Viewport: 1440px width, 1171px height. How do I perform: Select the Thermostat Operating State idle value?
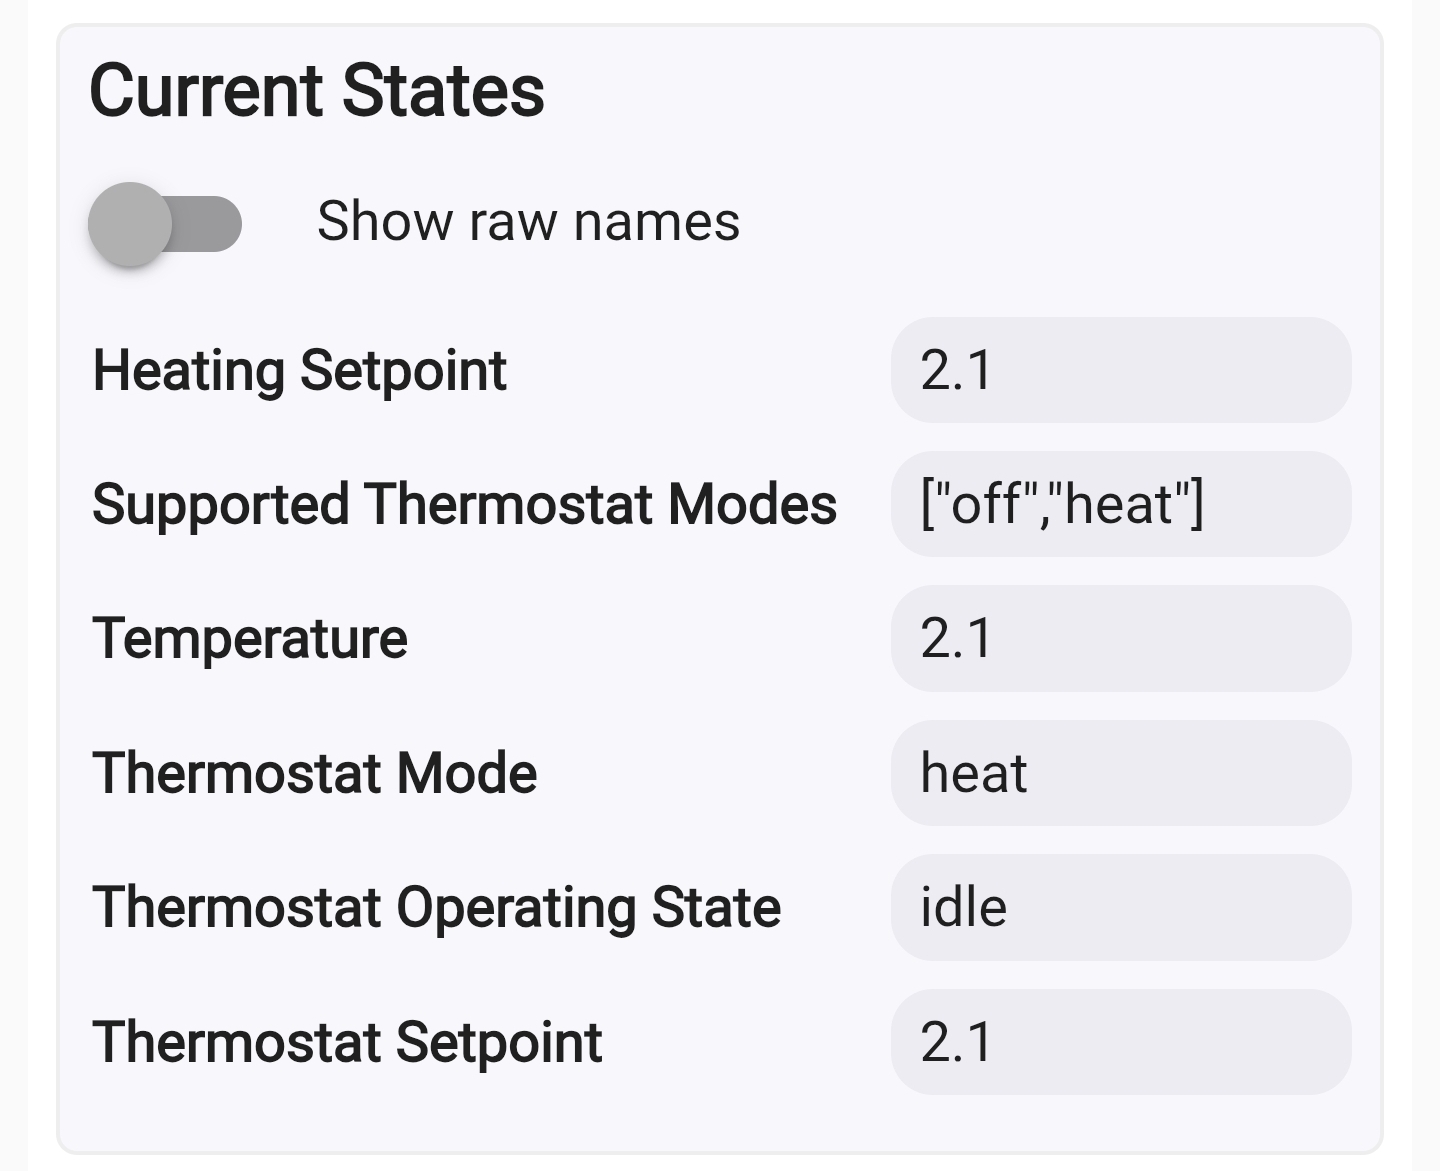[x=1120, y=907]
